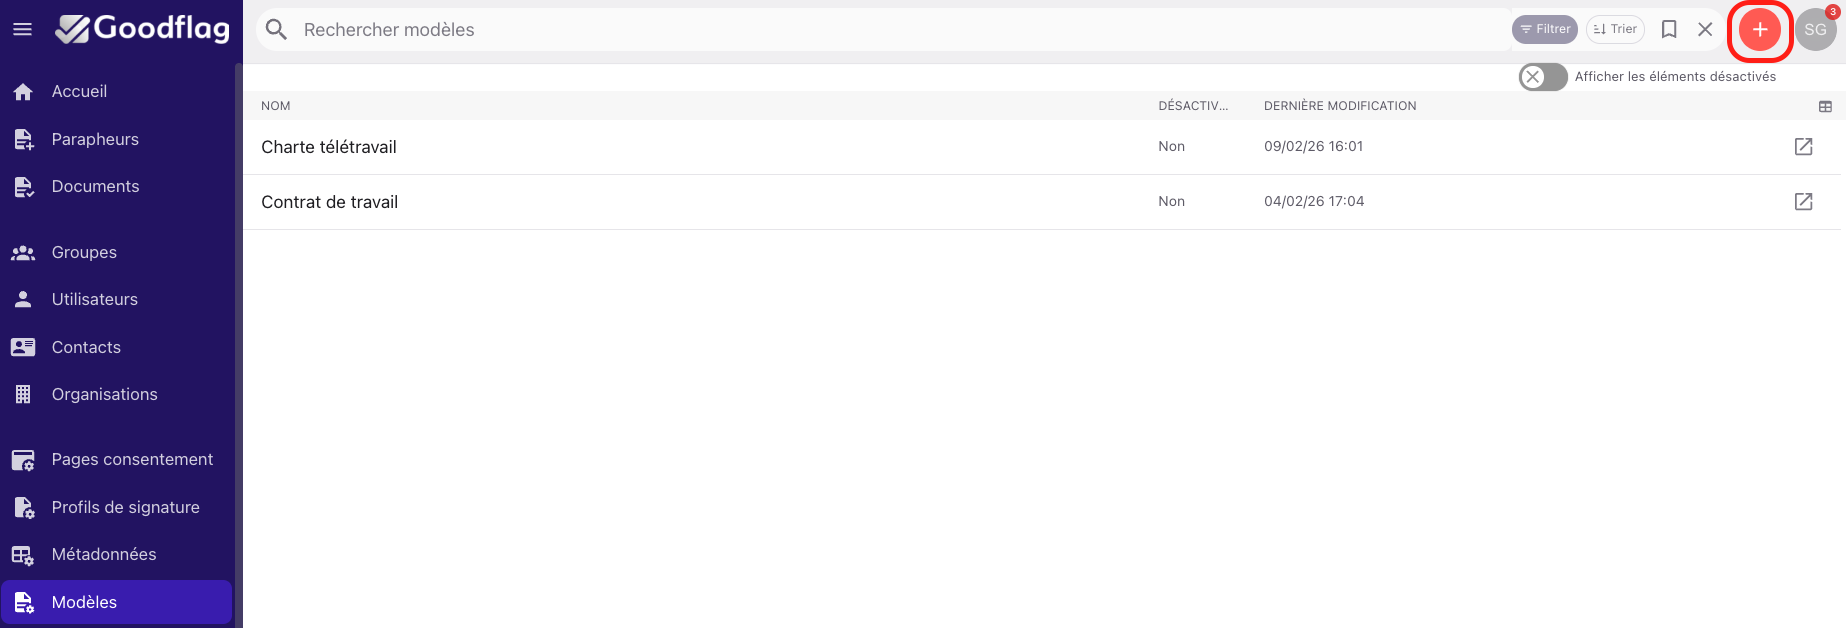Viewport: 1846px width, 628px height.
Task: Select the Contrat de travail row
Action: click(329, 202)
